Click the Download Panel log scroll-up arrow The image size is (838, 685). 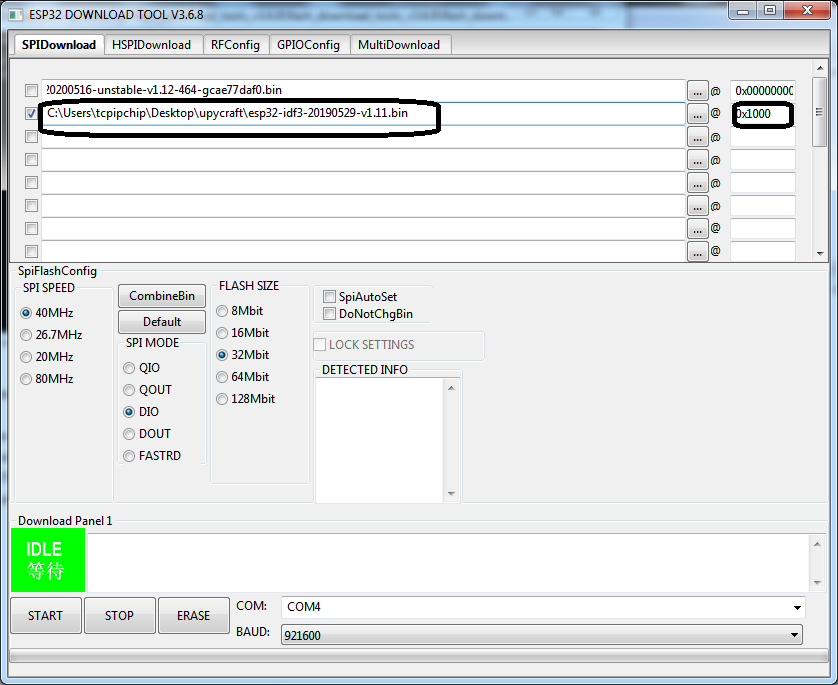817,544
